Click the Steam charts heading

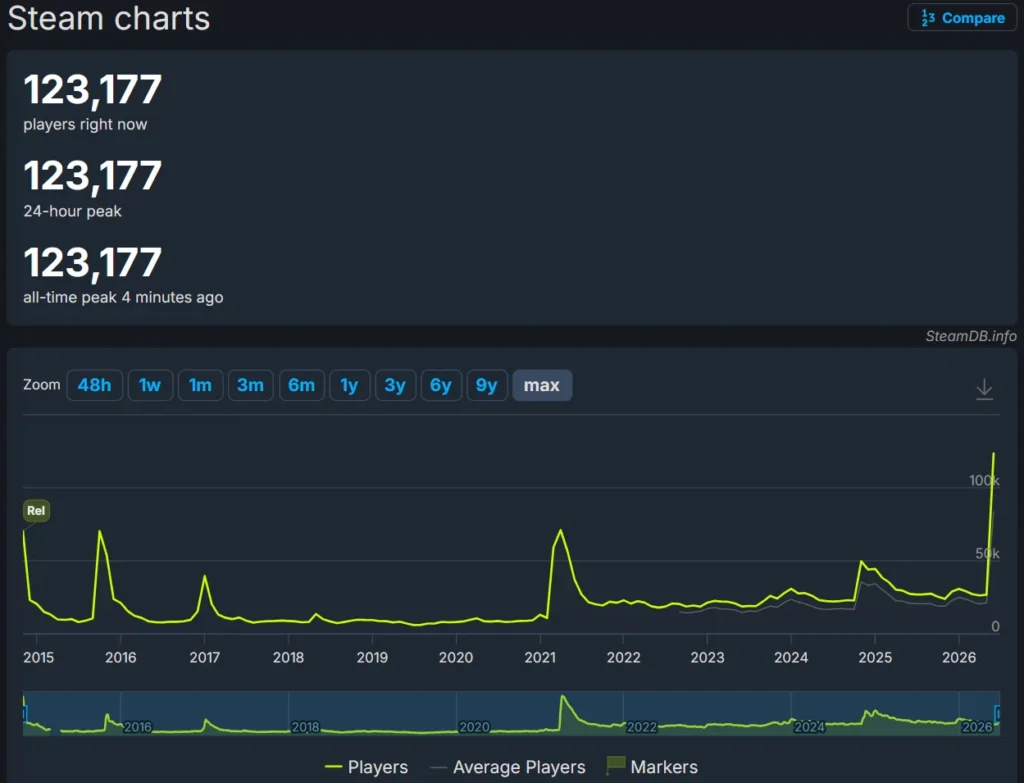click(108, 18)
